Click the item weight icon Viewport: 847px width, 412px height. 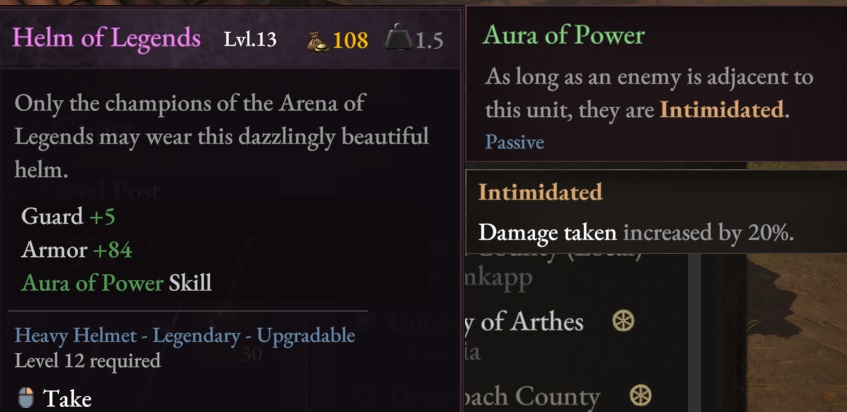400,38
